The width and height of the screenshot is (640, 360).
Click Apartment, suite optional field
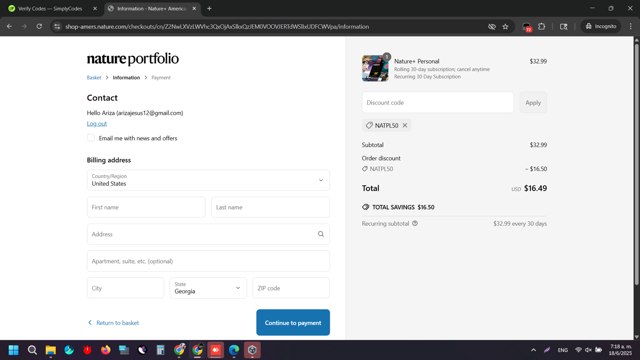pos(208,261)
